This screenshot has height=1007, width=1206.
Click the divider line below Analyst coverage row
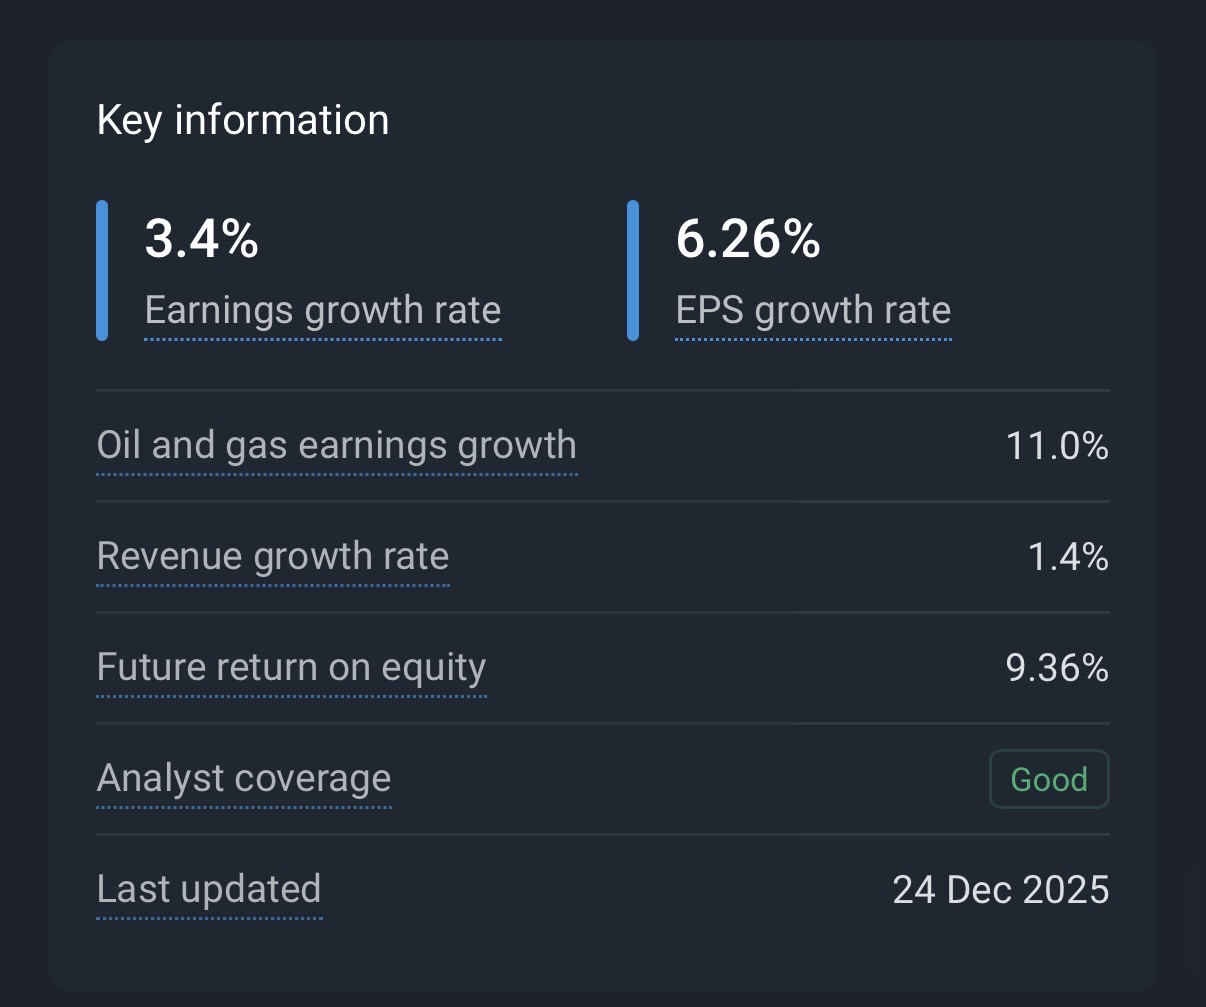pyautogui.click(x=603, y=834)
